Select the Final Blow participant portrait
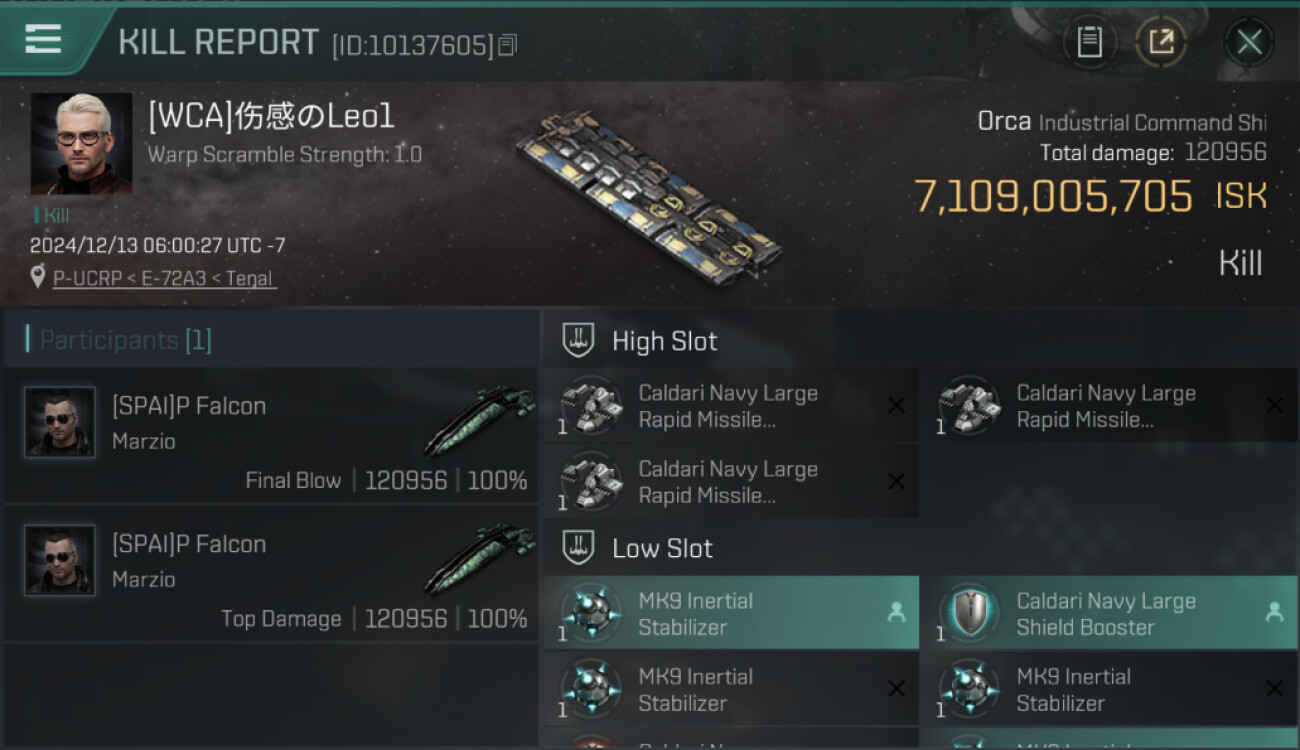 60,422
